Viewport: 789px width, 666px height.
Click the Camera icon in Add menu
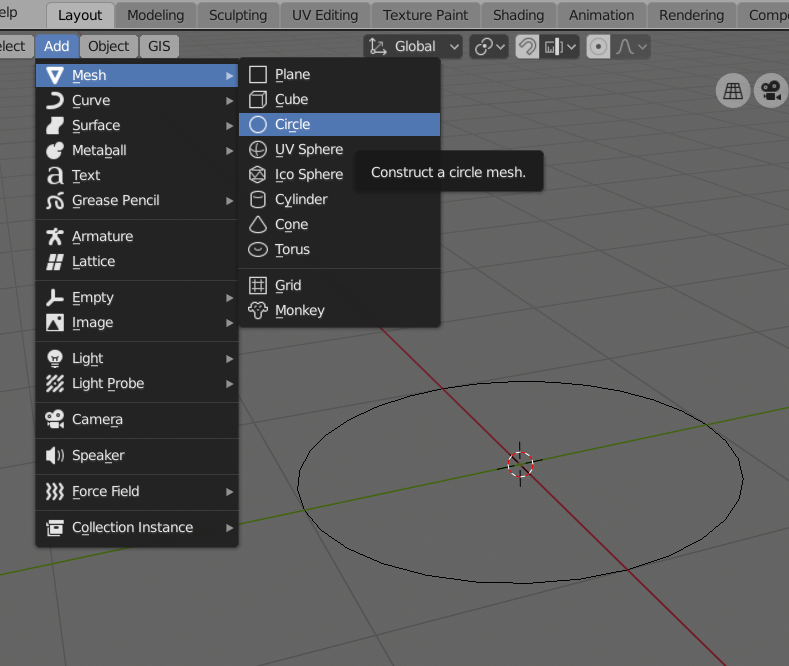55,420
